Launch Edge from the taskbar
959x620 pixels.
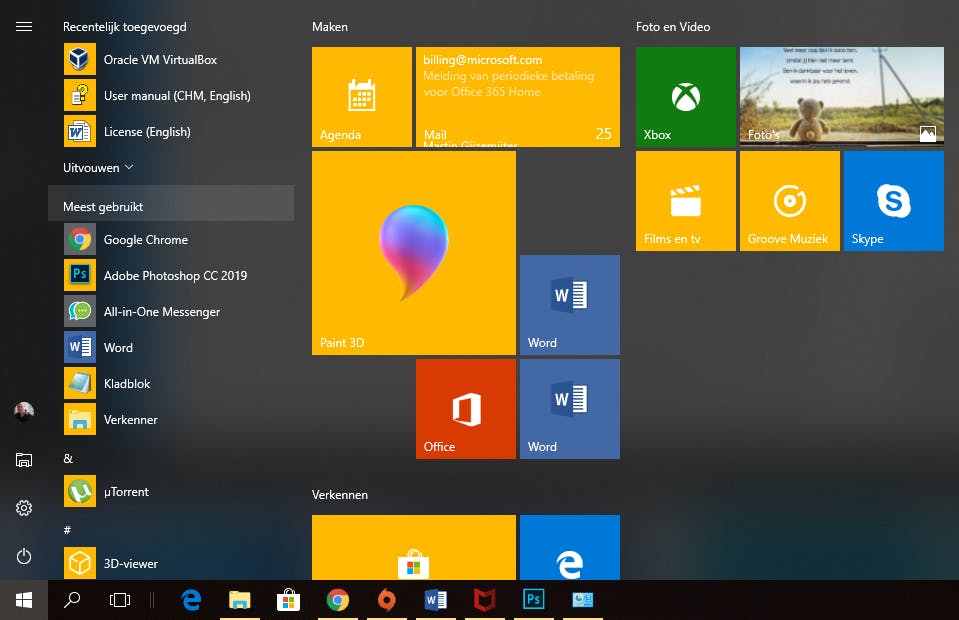[191, 600]
